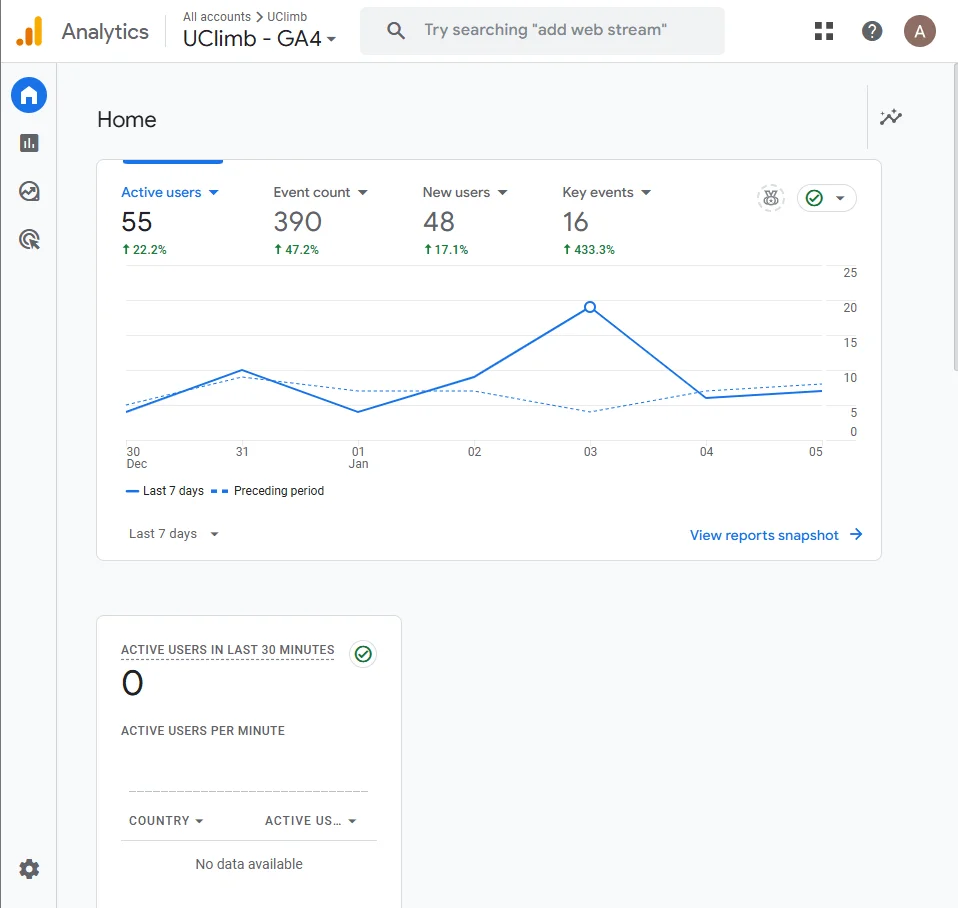The width and height of the screenshot is (958, 908).
Task: Open your account avatar
Action: pos(919,30)
